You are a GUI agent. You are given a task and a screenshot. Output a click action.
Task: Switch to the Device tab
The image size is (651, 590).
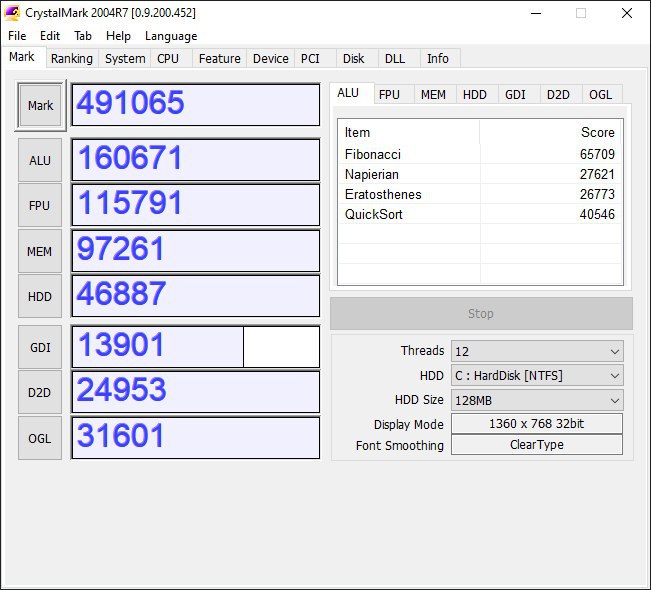coord(271,59)
